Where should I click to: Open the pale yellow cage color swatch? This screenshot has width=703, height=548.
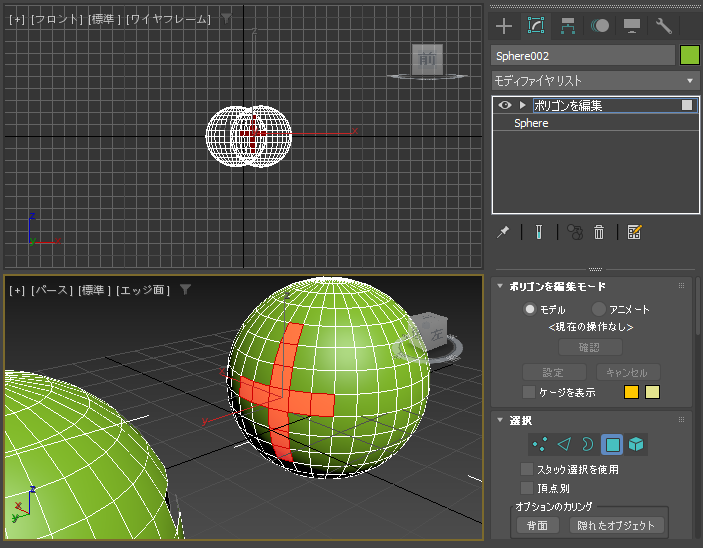652,392
